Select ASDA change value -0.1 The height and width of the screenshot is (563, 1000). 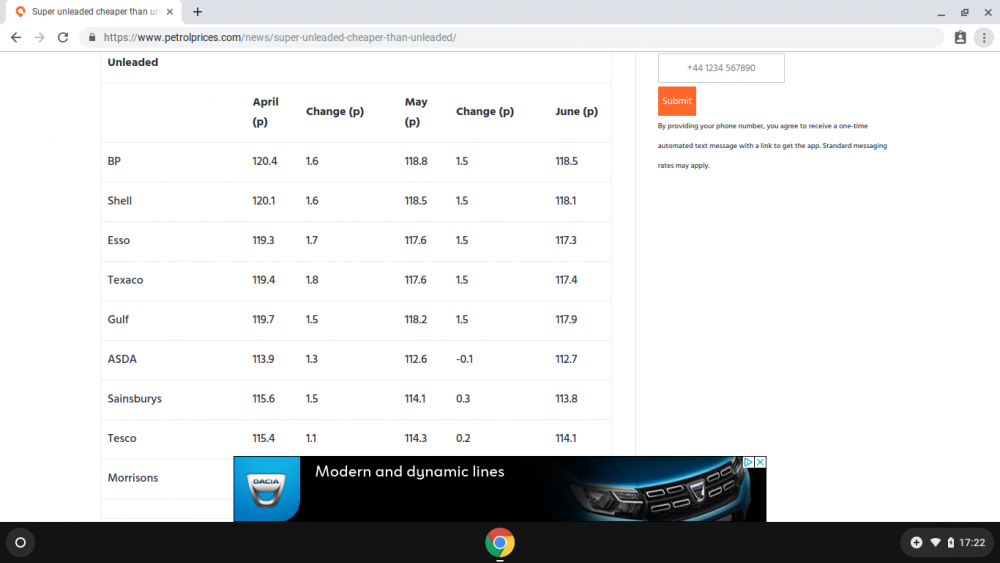pyautogui.click(x=464, y=359)
